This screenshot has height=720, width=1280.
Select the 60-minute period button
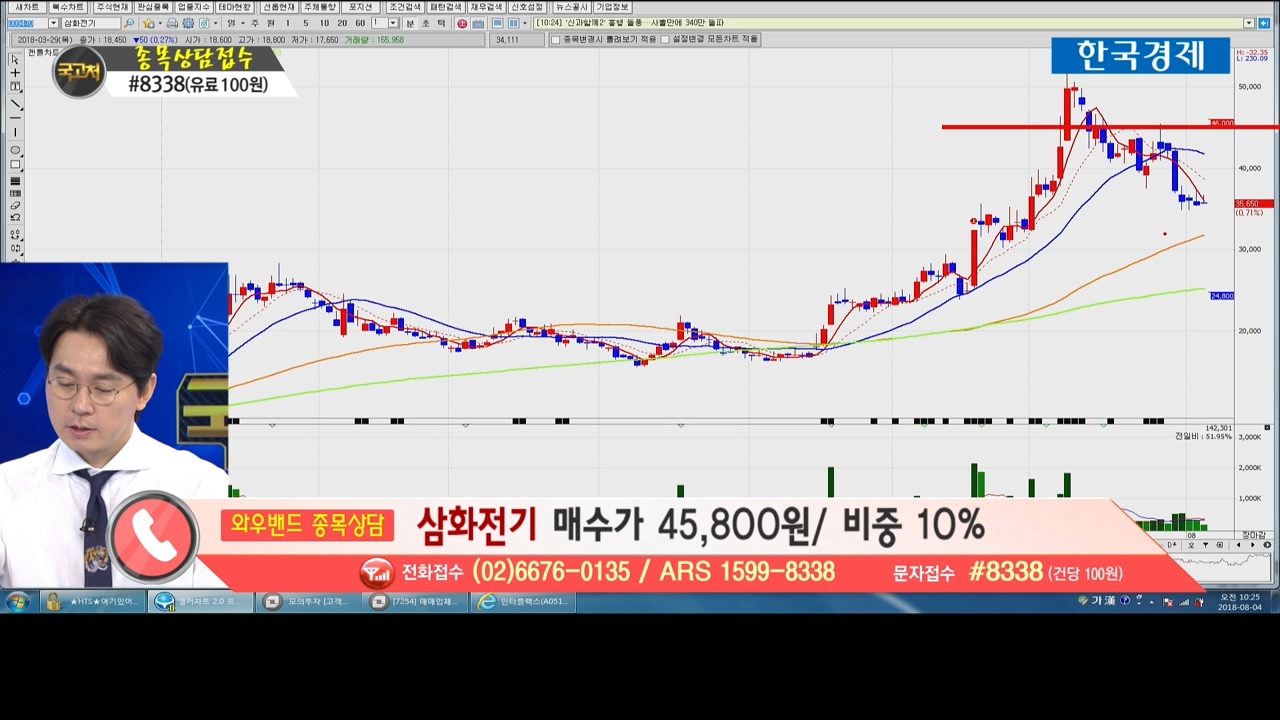(360, 23)
